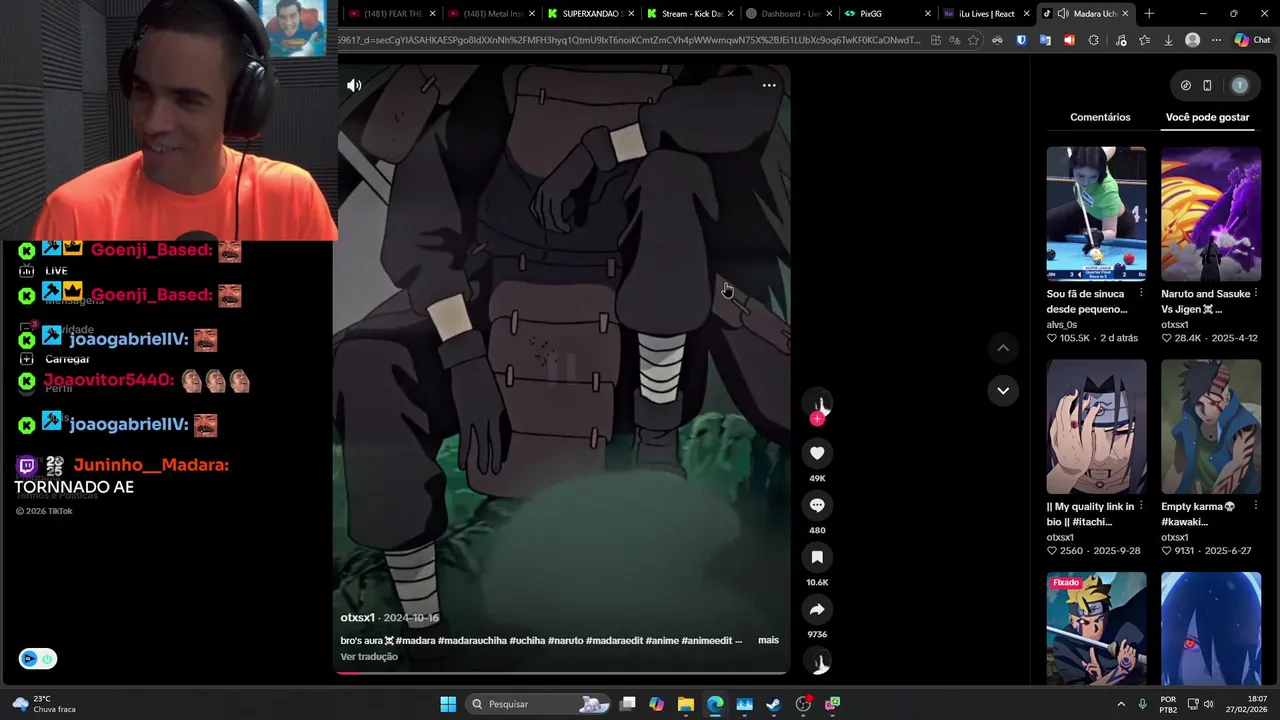Open the spinning sound disc icon
1280x720 pixels.
point(818,662)
